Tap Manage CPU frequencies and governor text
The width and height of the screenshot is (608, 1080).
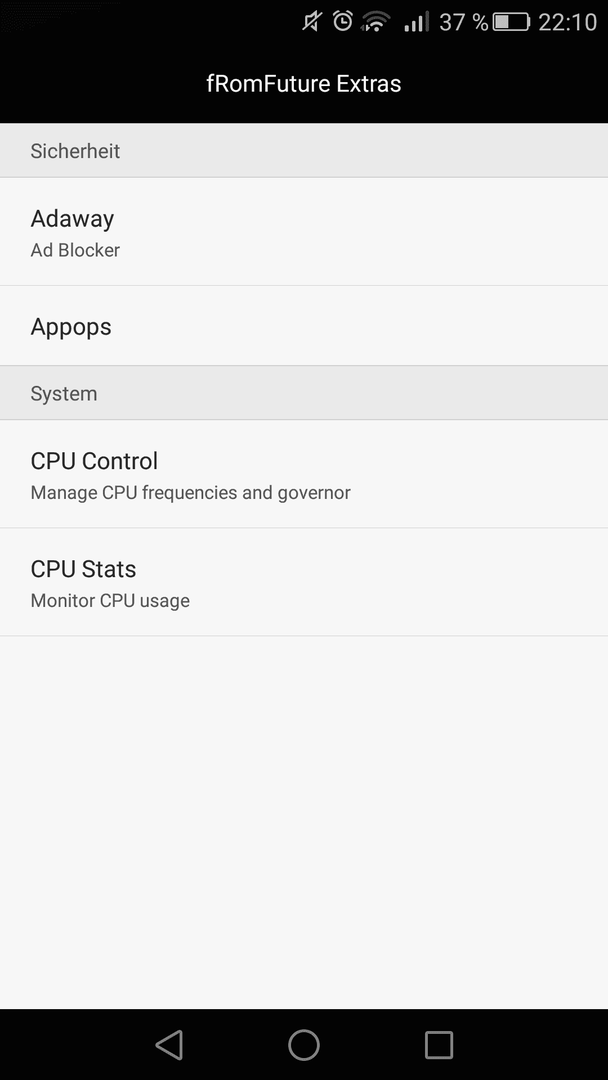tap(191, 493)
